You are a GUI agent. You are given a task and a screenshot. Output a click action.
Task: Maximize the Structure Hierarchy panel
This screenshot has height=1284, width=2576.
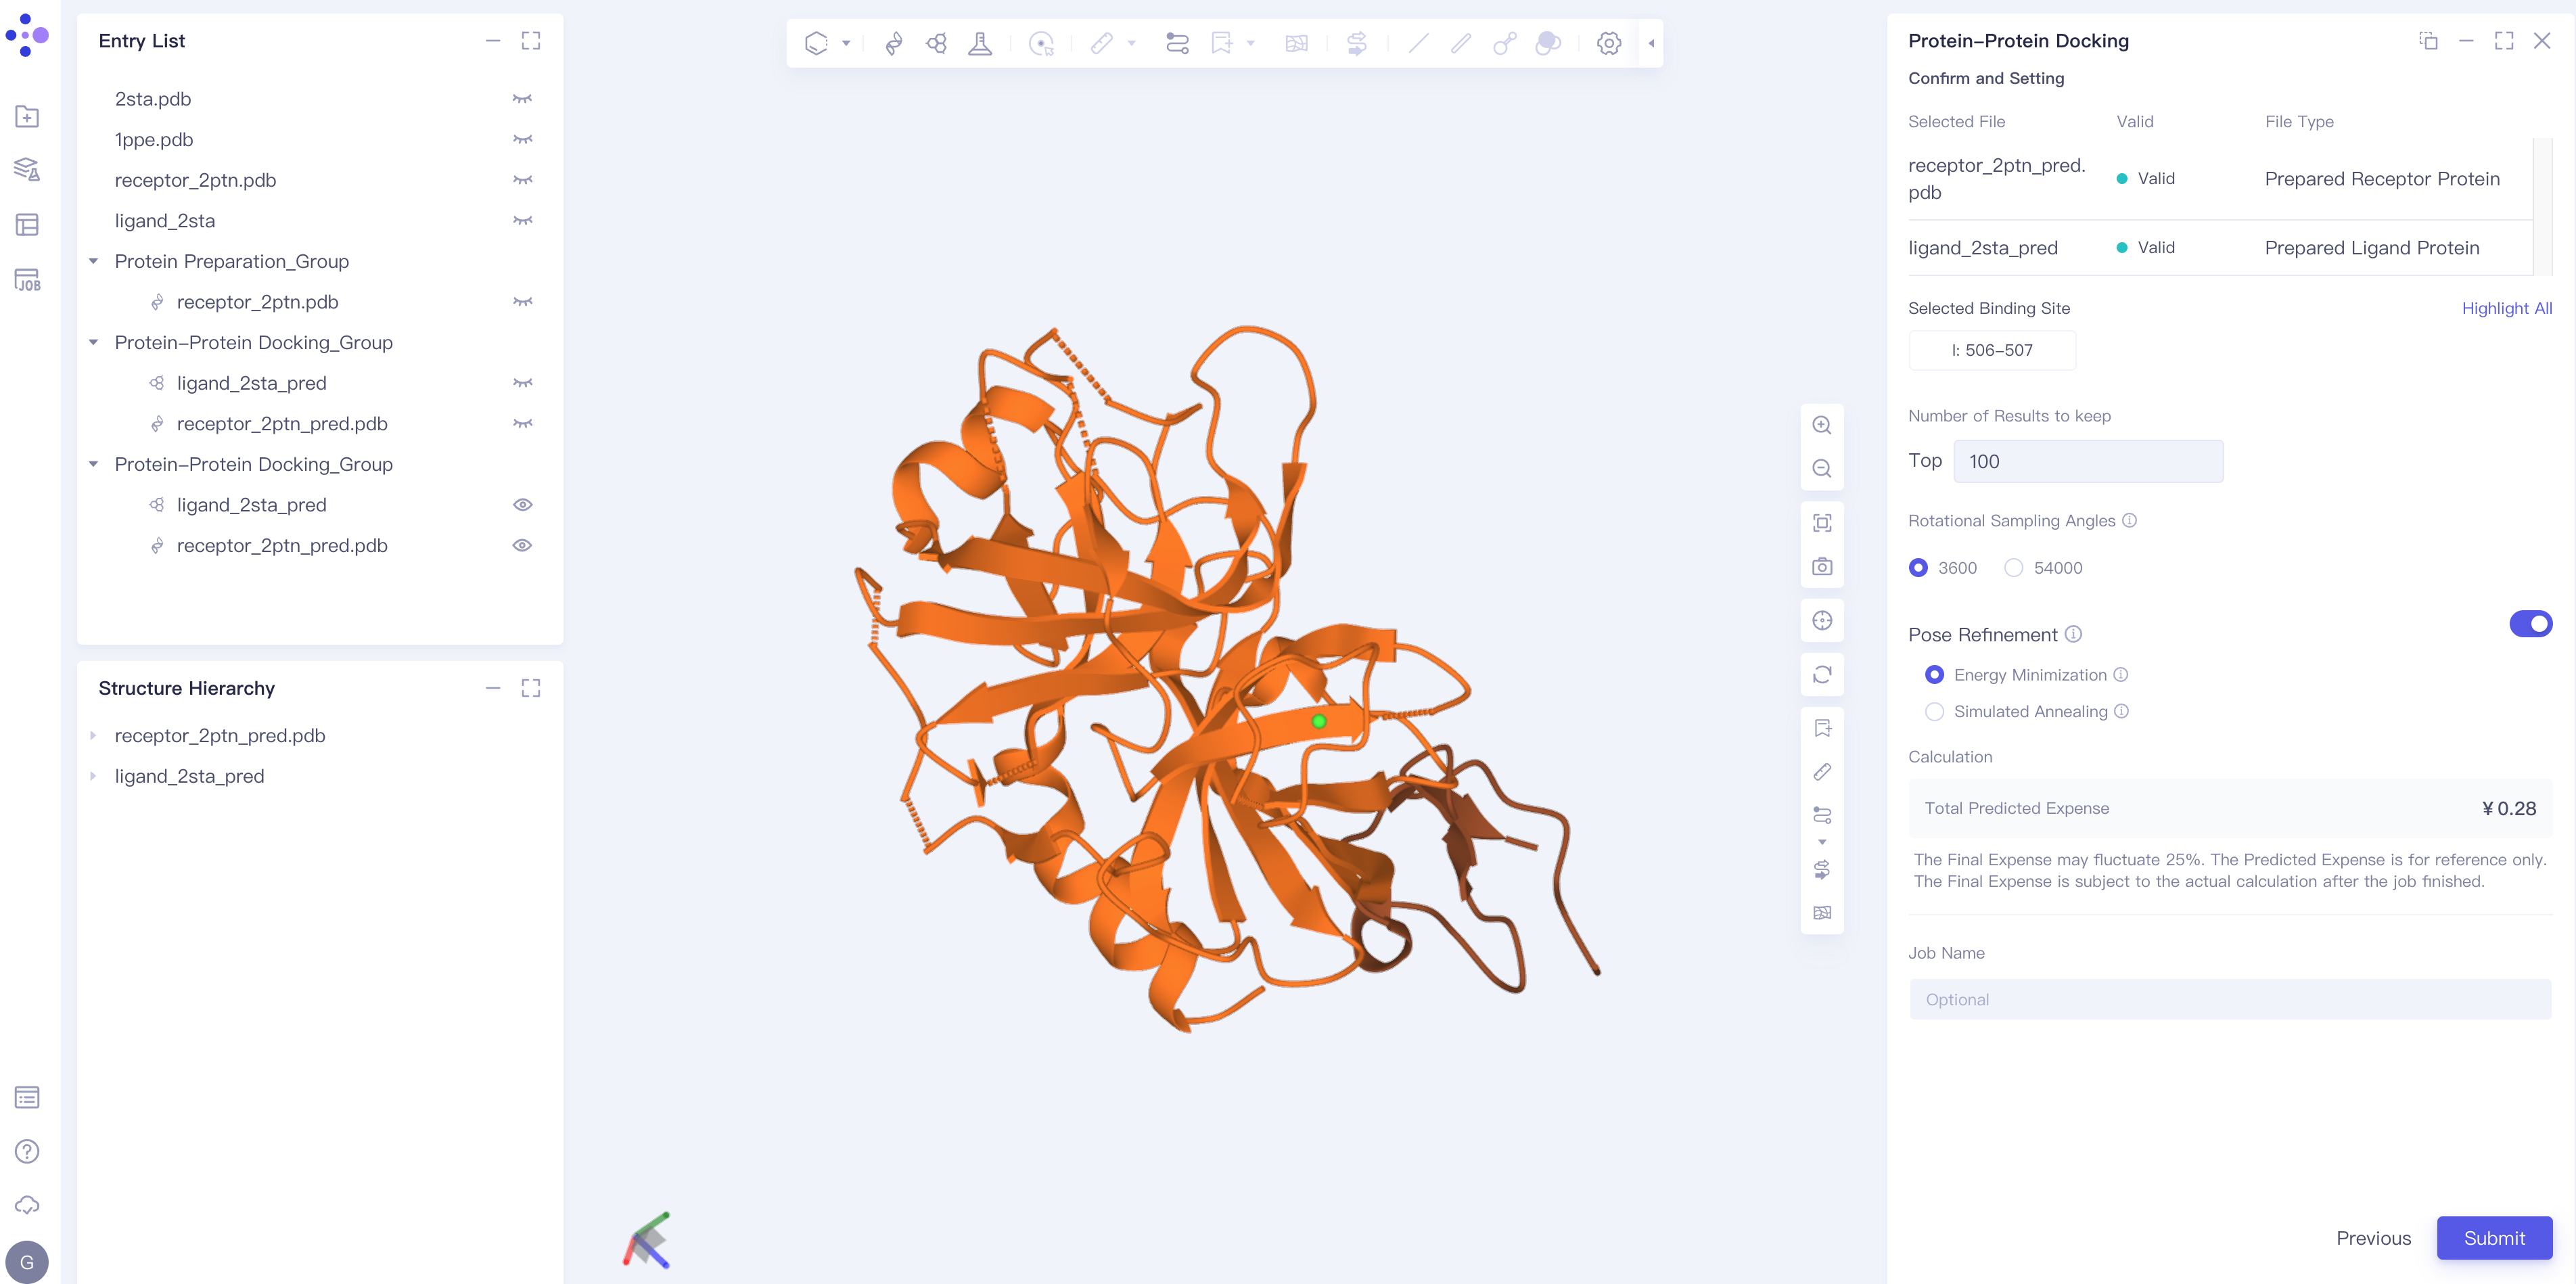pos(531,688)
